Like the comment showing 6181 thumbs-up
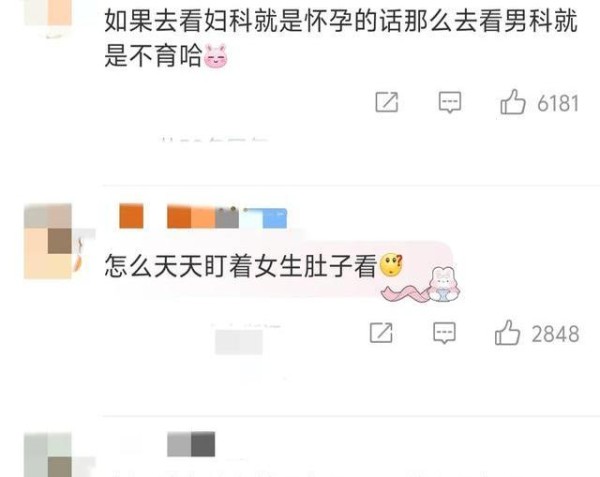Viewport: 600px width, 477px height. pos(512,102)
